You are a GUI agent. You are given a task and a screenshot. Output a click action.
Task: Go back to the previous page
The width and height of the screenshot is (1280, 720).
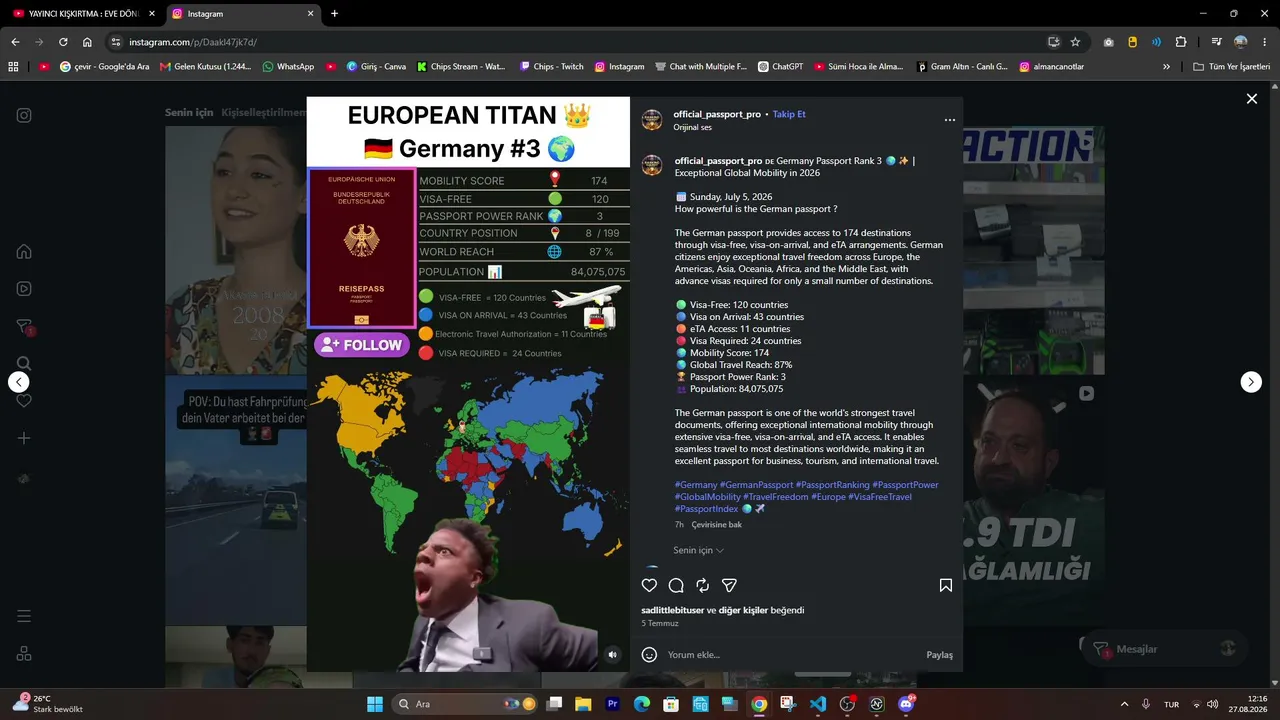(x=15, y=42)
